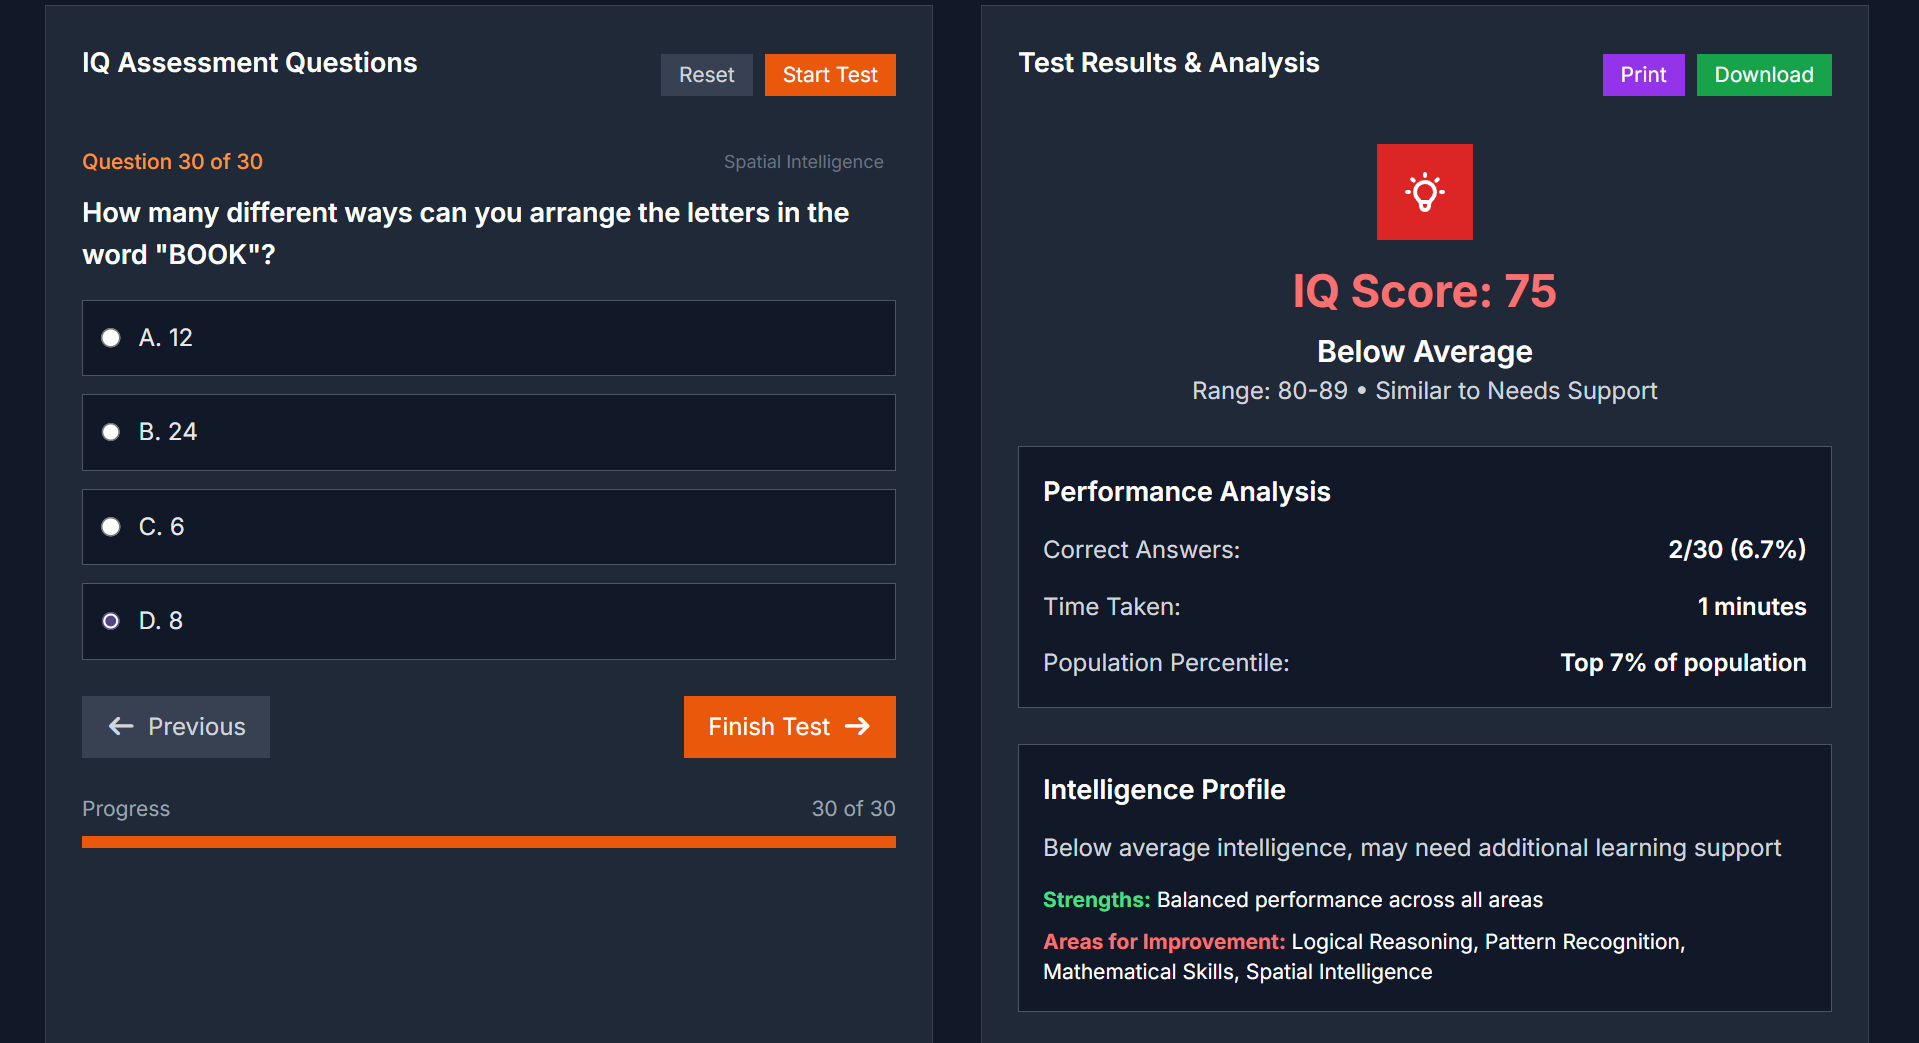The height and width of the screenshot is (1043, 1919).
Task: Select radio option A. 12
Action: (111, 338)
